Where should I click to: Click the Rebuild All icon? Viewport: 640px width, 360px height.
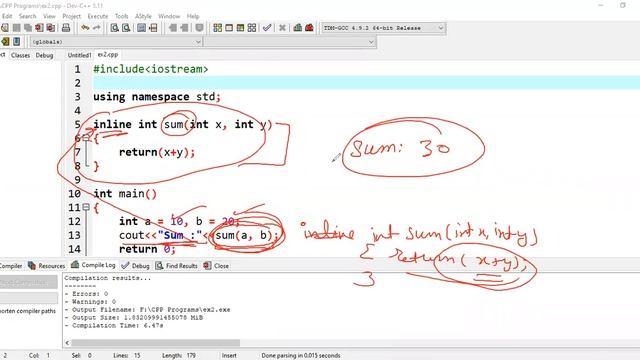[x=252, y=28]
